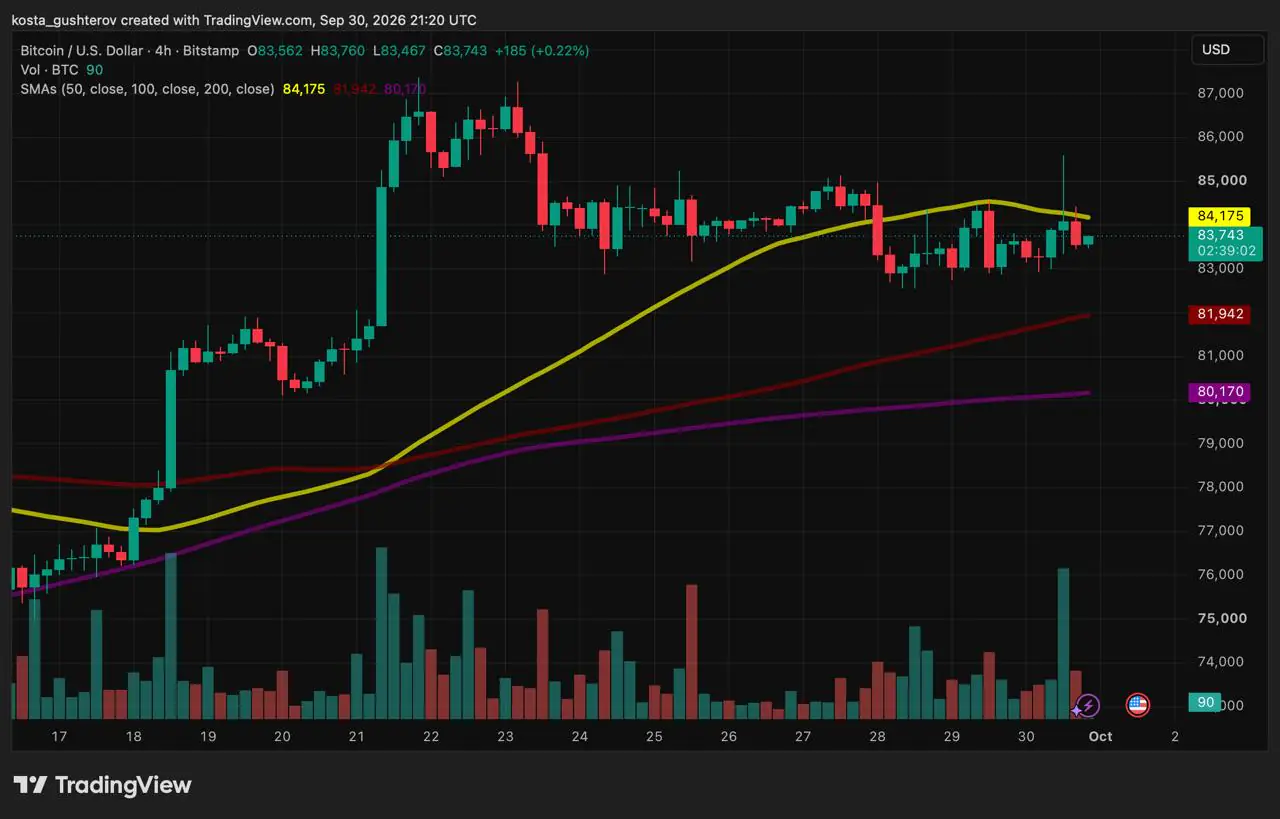Click the date 24 on the time axis
Screen dimensions: 1280x819
click(580, 737)
